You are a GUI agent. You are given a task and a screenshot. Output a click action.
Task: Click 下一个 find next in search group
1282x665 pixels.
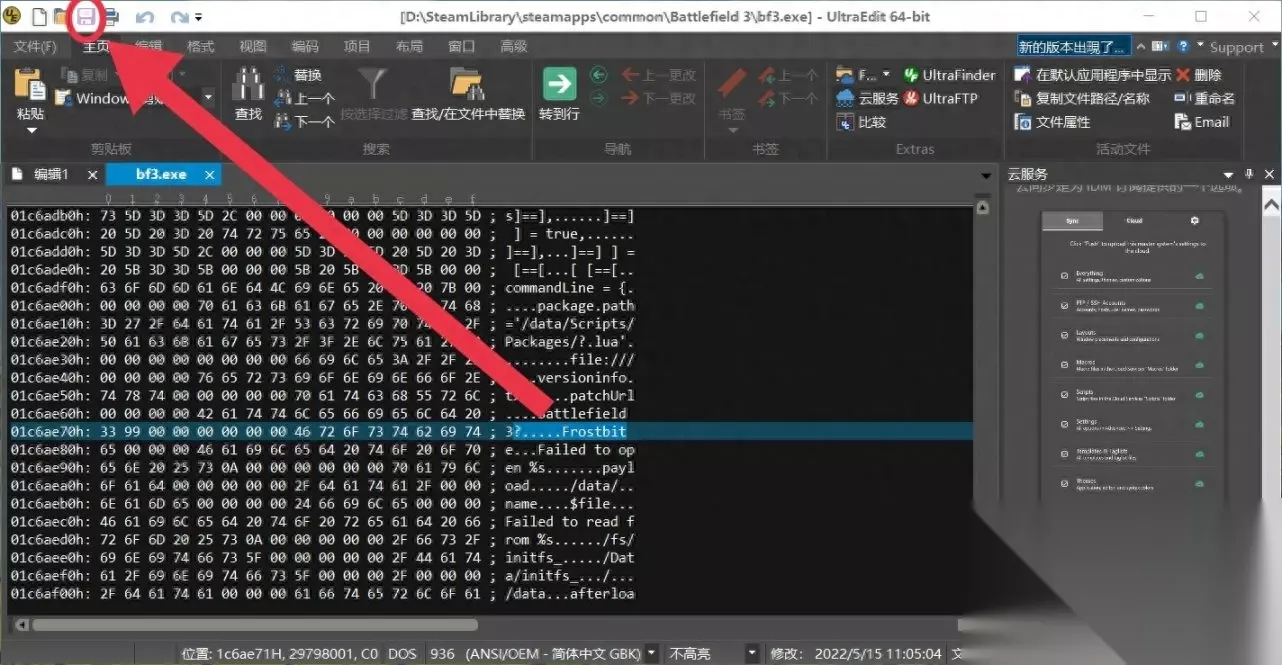pos(304,122)
